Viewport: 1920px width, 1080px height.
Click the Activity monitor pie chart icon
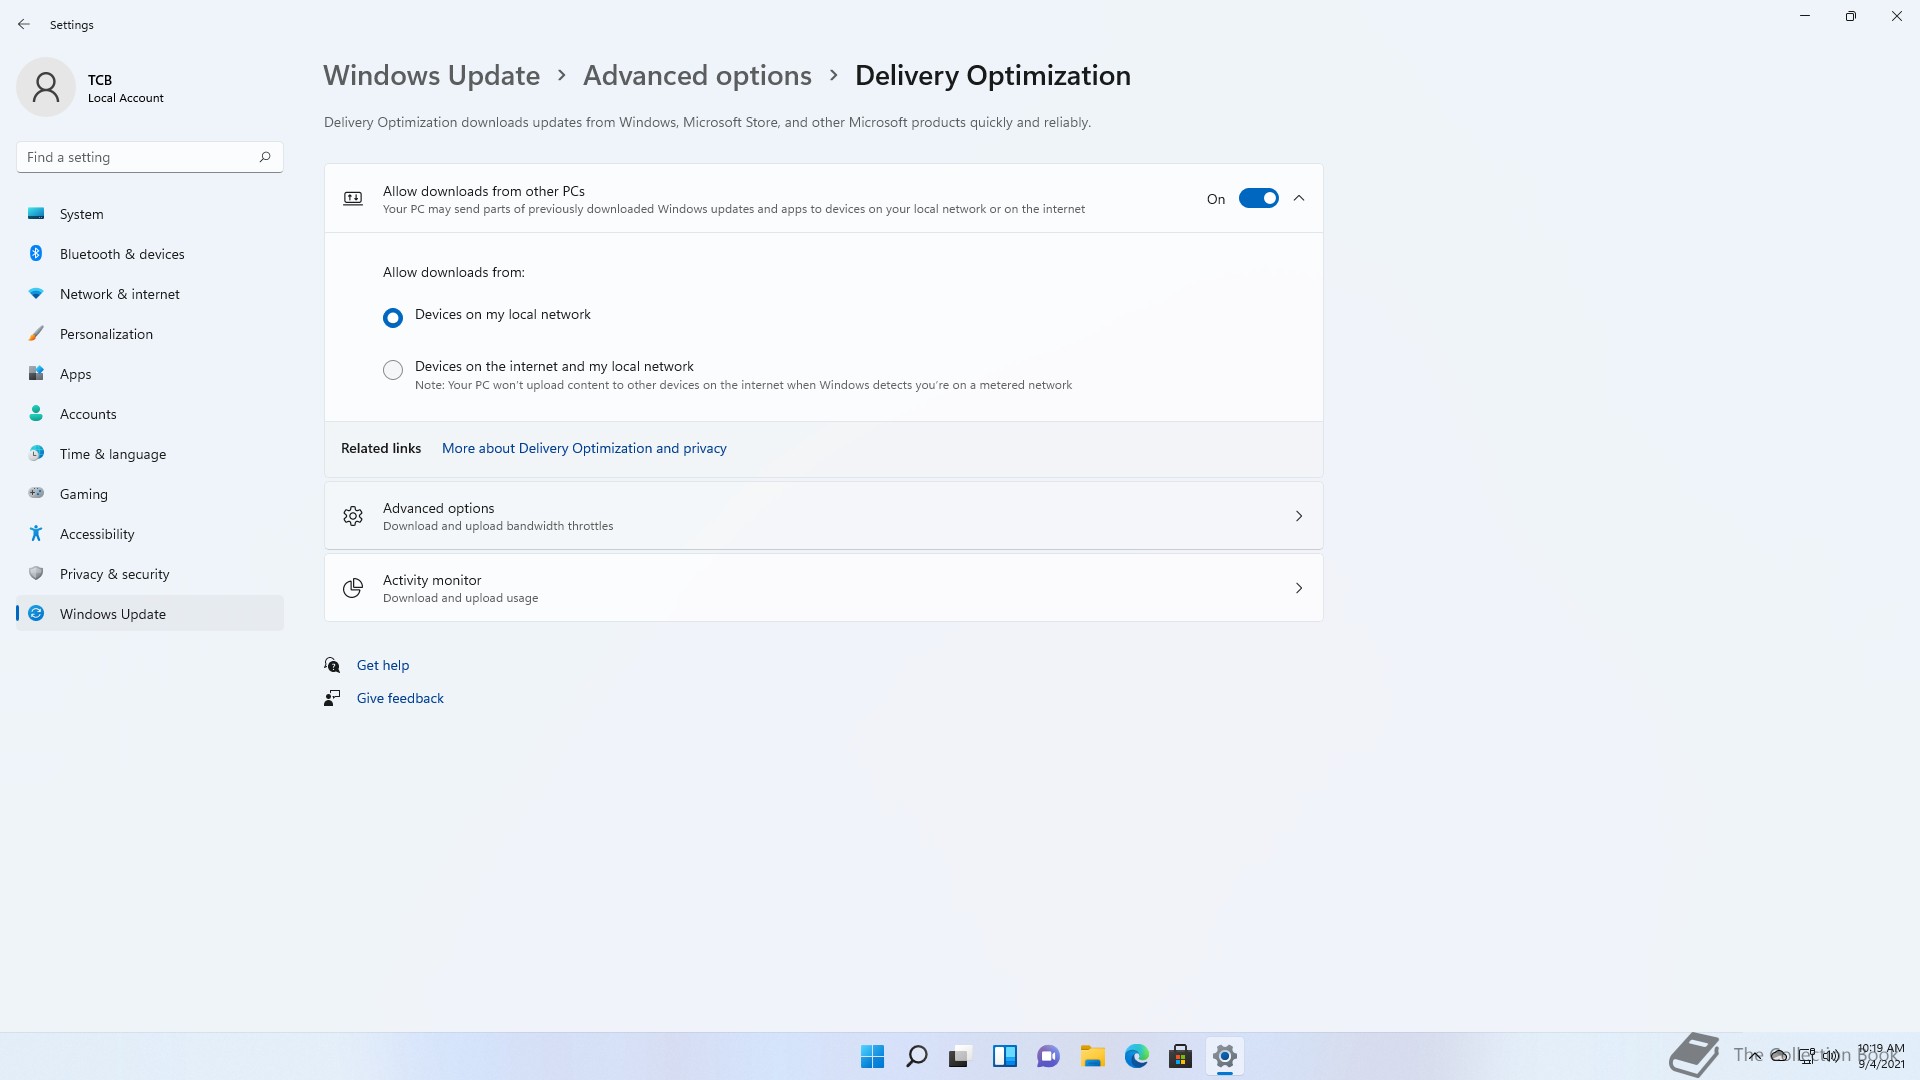(353, 588)
